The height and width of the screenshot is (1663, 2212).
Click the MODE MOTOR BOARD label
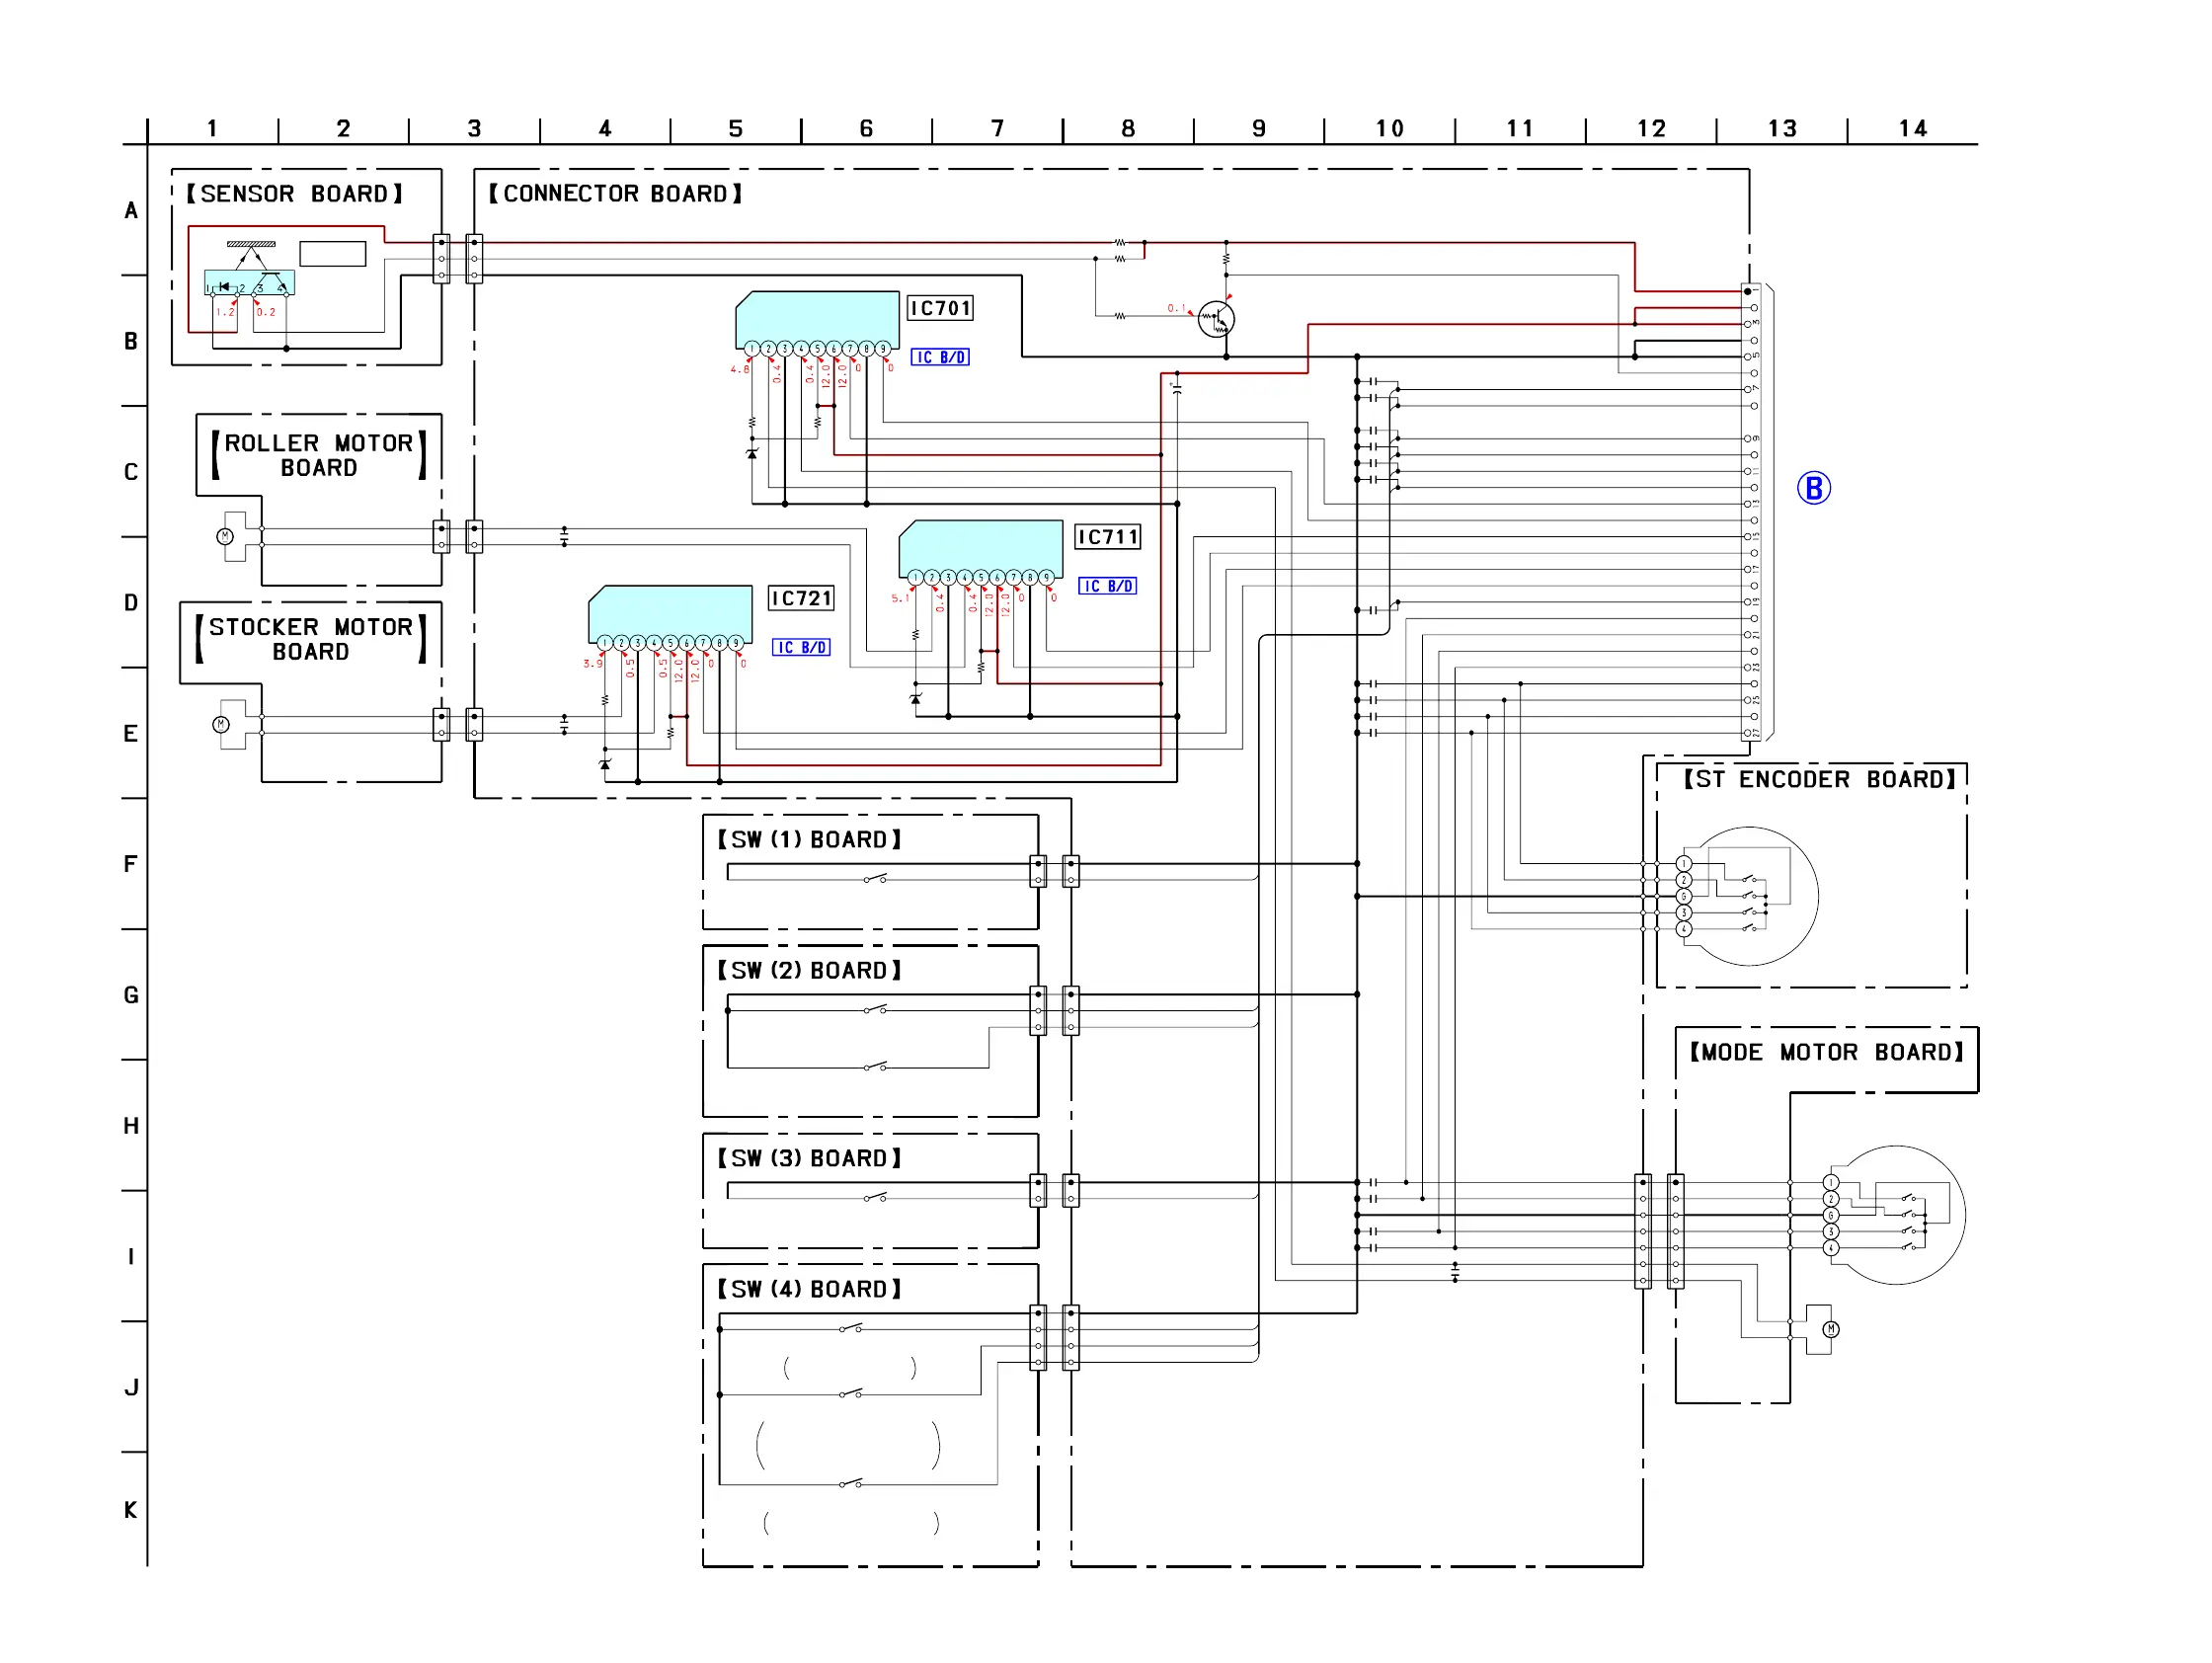(x=1826, y=1052)
